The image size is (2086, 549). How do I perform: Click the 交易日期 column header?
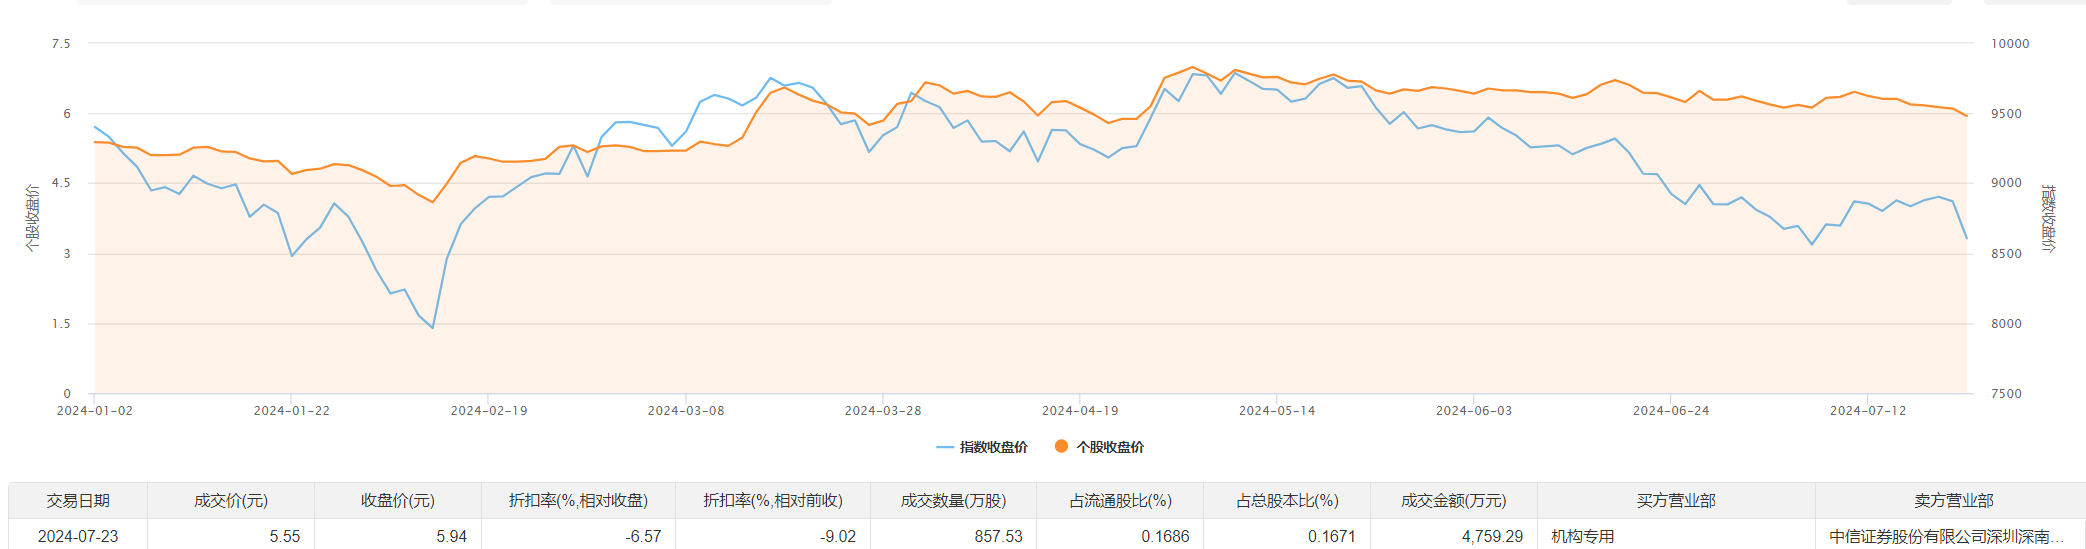pyautogui.click(x=78, y=501)
